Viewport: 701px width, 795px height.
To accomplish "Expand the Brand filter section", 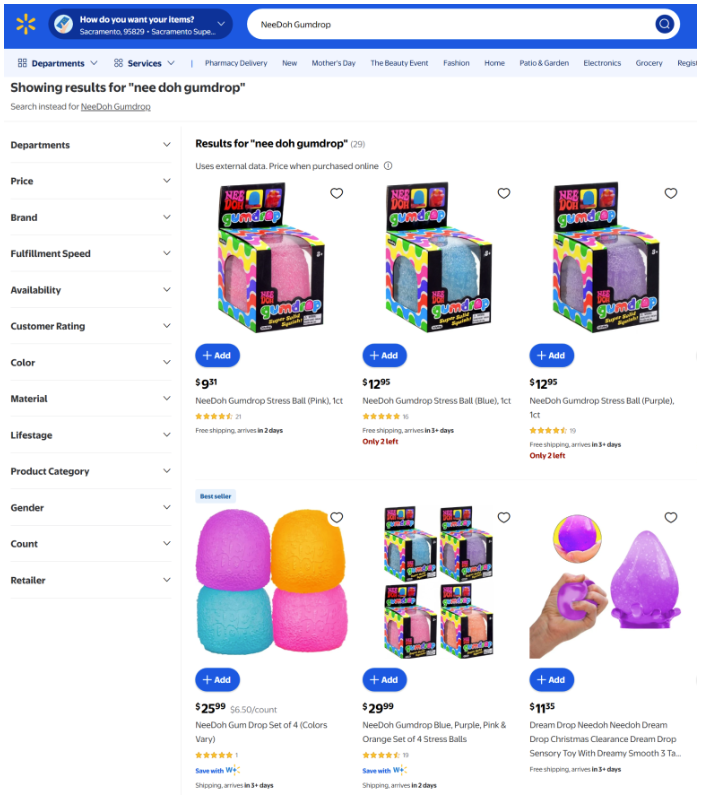I will pyautogui.click(x=91, y=217).
